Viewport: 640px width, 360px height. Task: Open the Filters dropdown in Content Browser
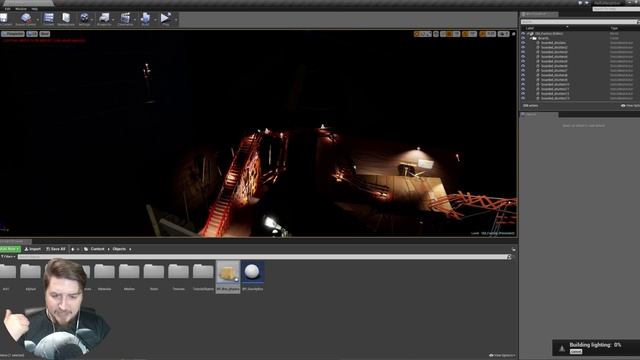pyautogui.click(x=8, y=257)
